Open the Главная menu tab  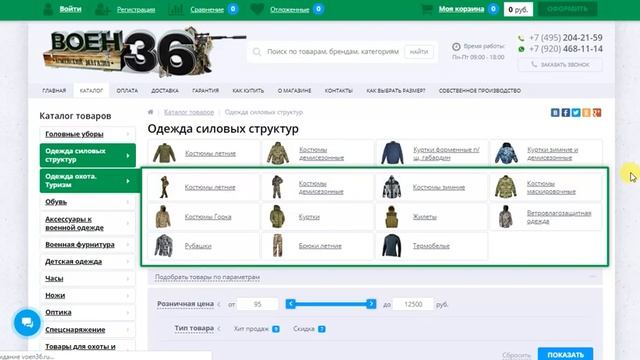click(x=54, y=91)
